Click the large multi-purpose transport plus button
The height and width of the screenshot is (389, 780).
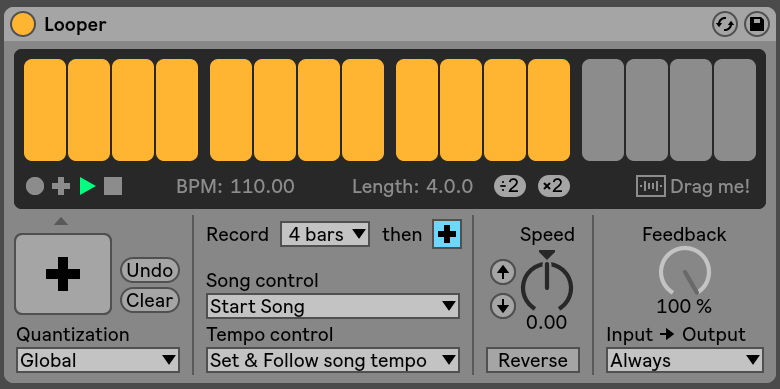(x=63, y=274)
